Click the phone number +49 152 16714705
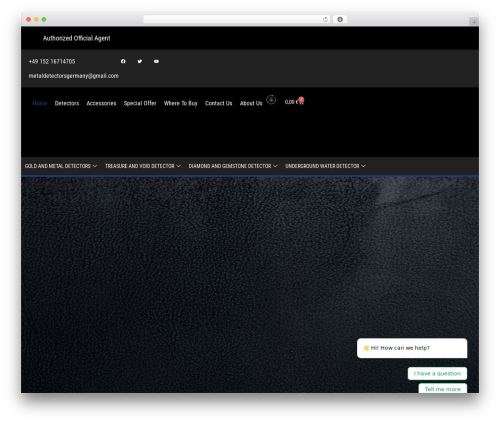 (x=52, y=62)
